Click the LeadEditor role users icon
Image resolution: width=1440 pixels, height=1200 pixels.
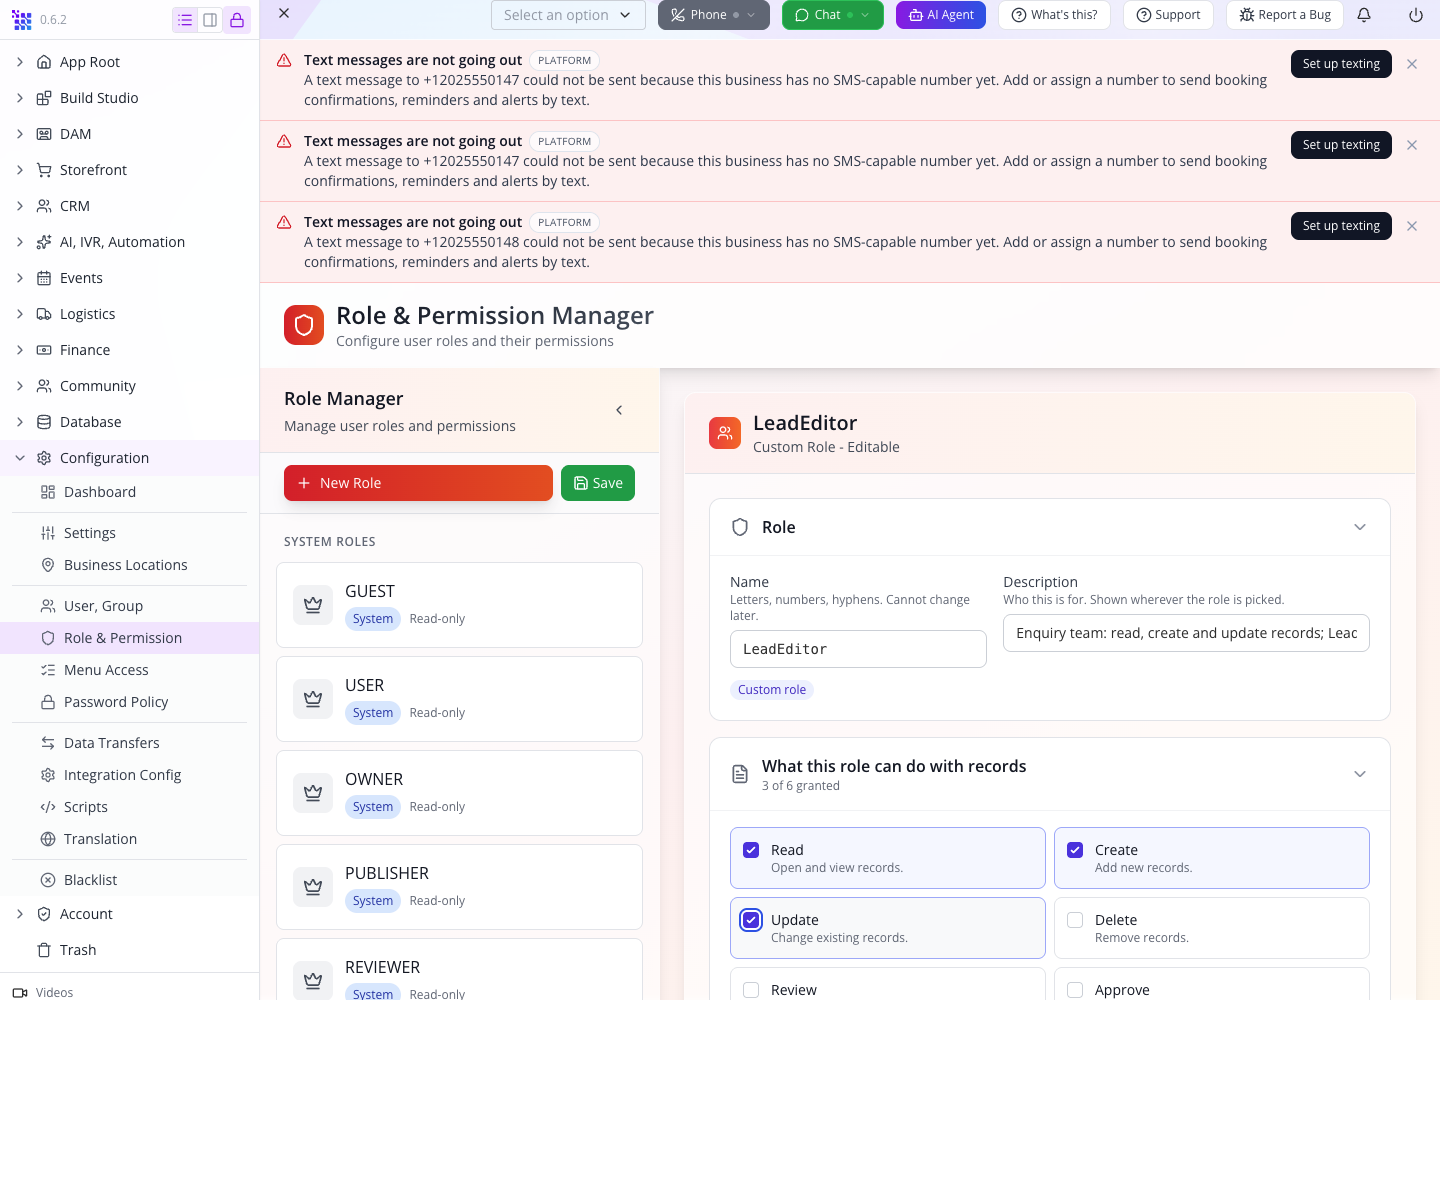click(725, 433)
